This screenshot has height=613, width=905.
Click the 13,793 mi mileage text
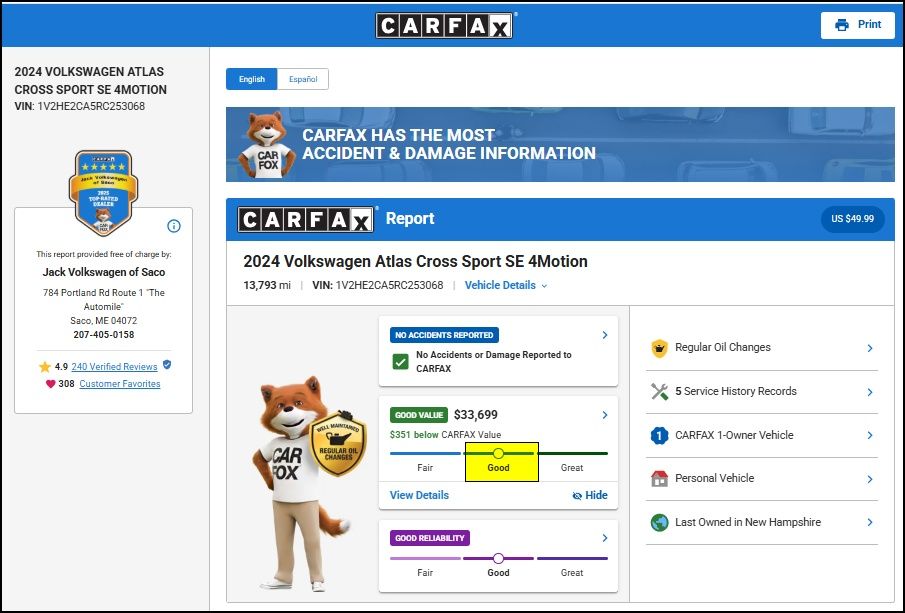point(267,285)
